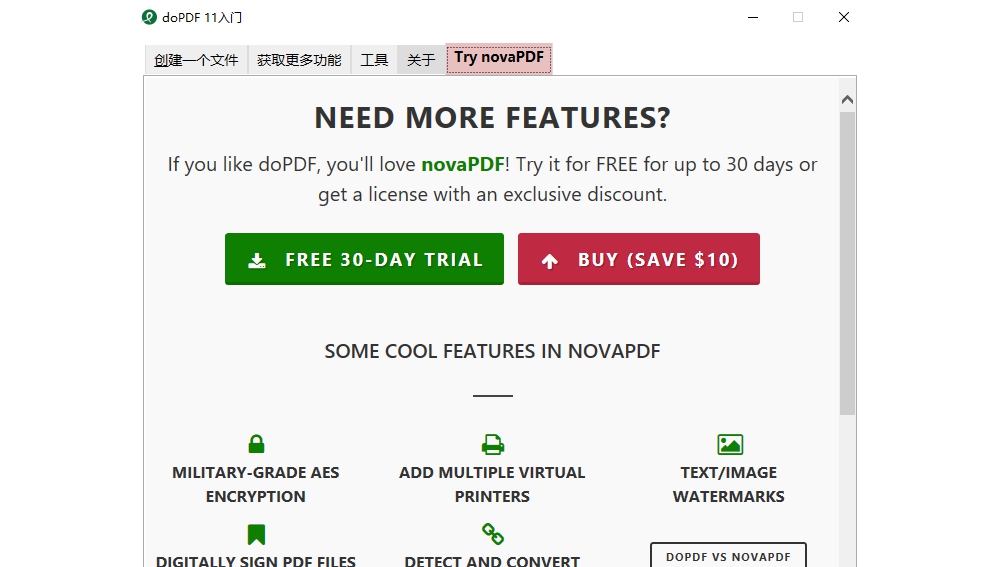Click the scrollbar up arrow

[x=847, y=99]
